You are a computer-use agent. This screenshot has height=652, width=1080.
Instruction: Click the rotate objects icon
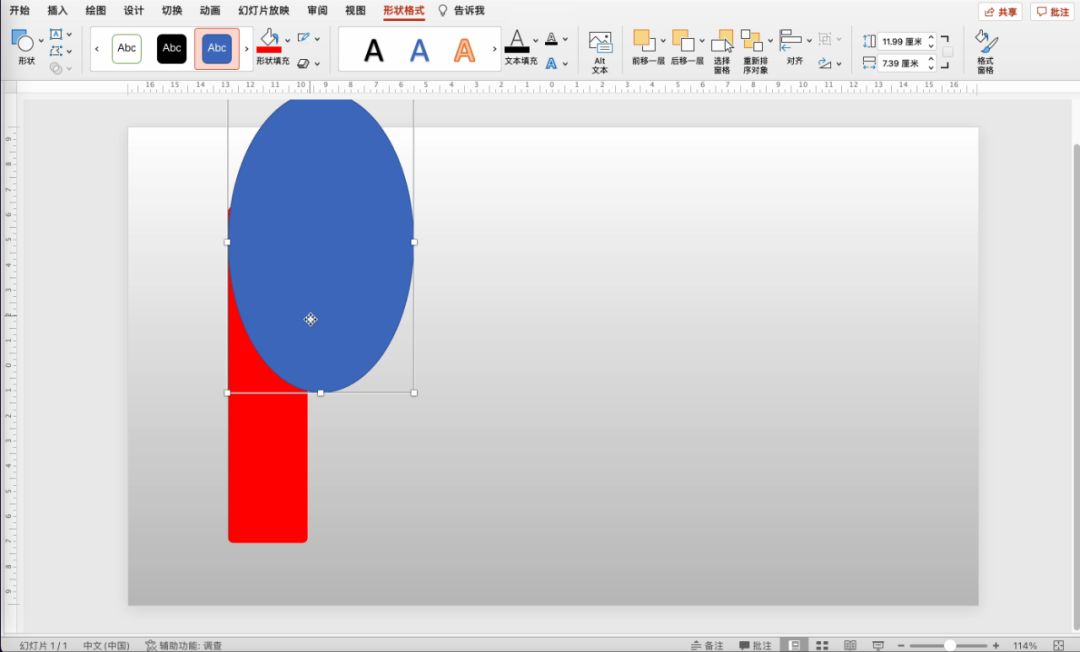pyautogui.click(x=824, y=63)
